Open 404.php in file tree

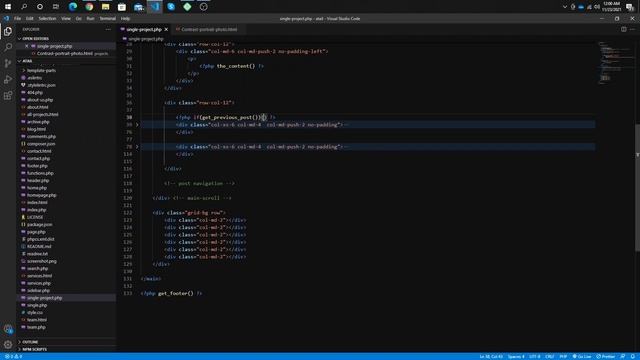(x=35, y=93)
